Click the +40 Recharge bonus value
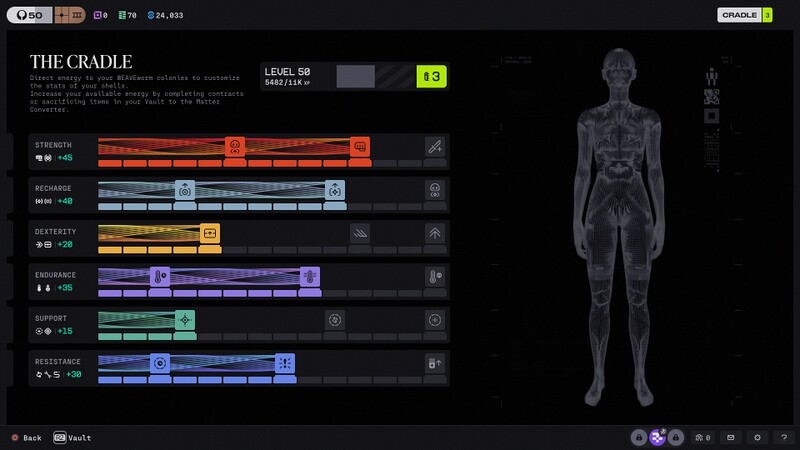 click(65, 202)
